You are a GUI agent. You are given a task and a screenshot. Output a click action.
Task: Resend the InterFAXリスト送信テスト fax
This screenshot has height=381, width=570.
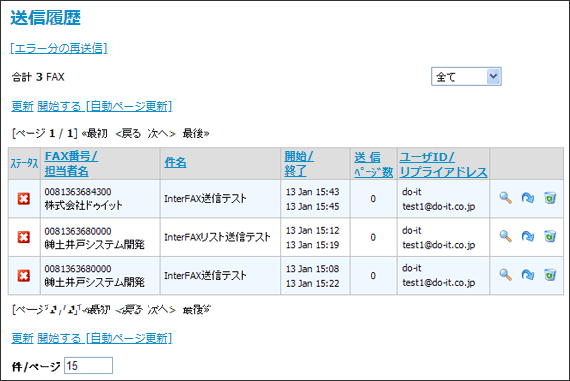[x=527, y=236]
